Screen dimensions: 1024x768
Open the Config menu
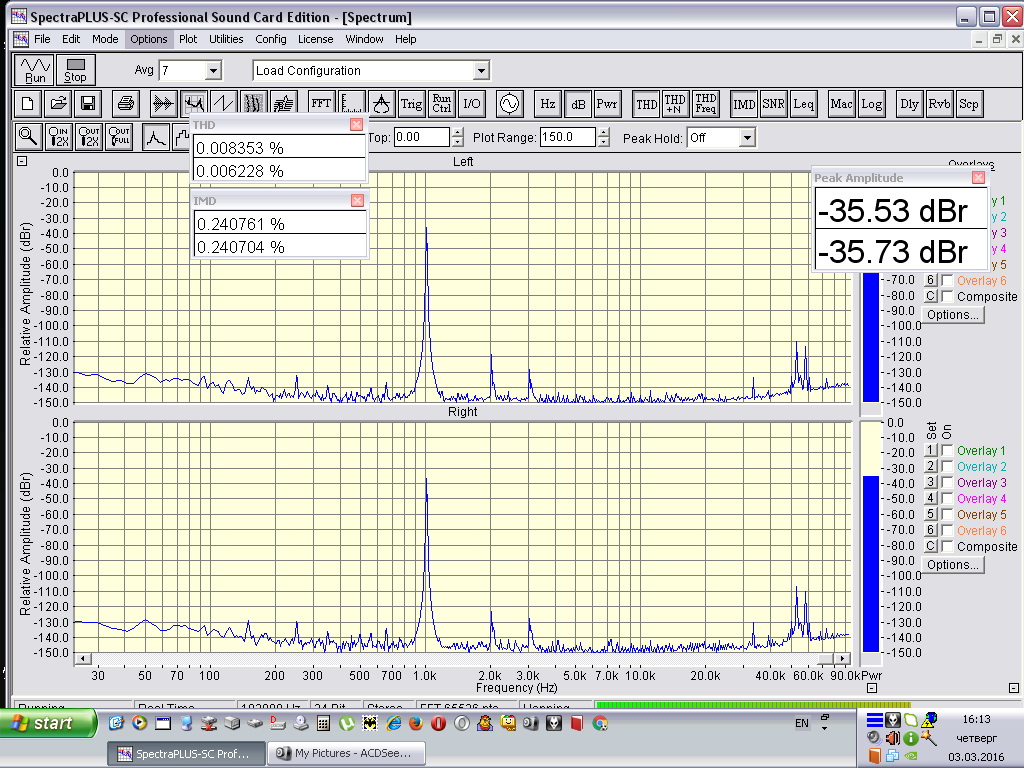coord(270,39)
